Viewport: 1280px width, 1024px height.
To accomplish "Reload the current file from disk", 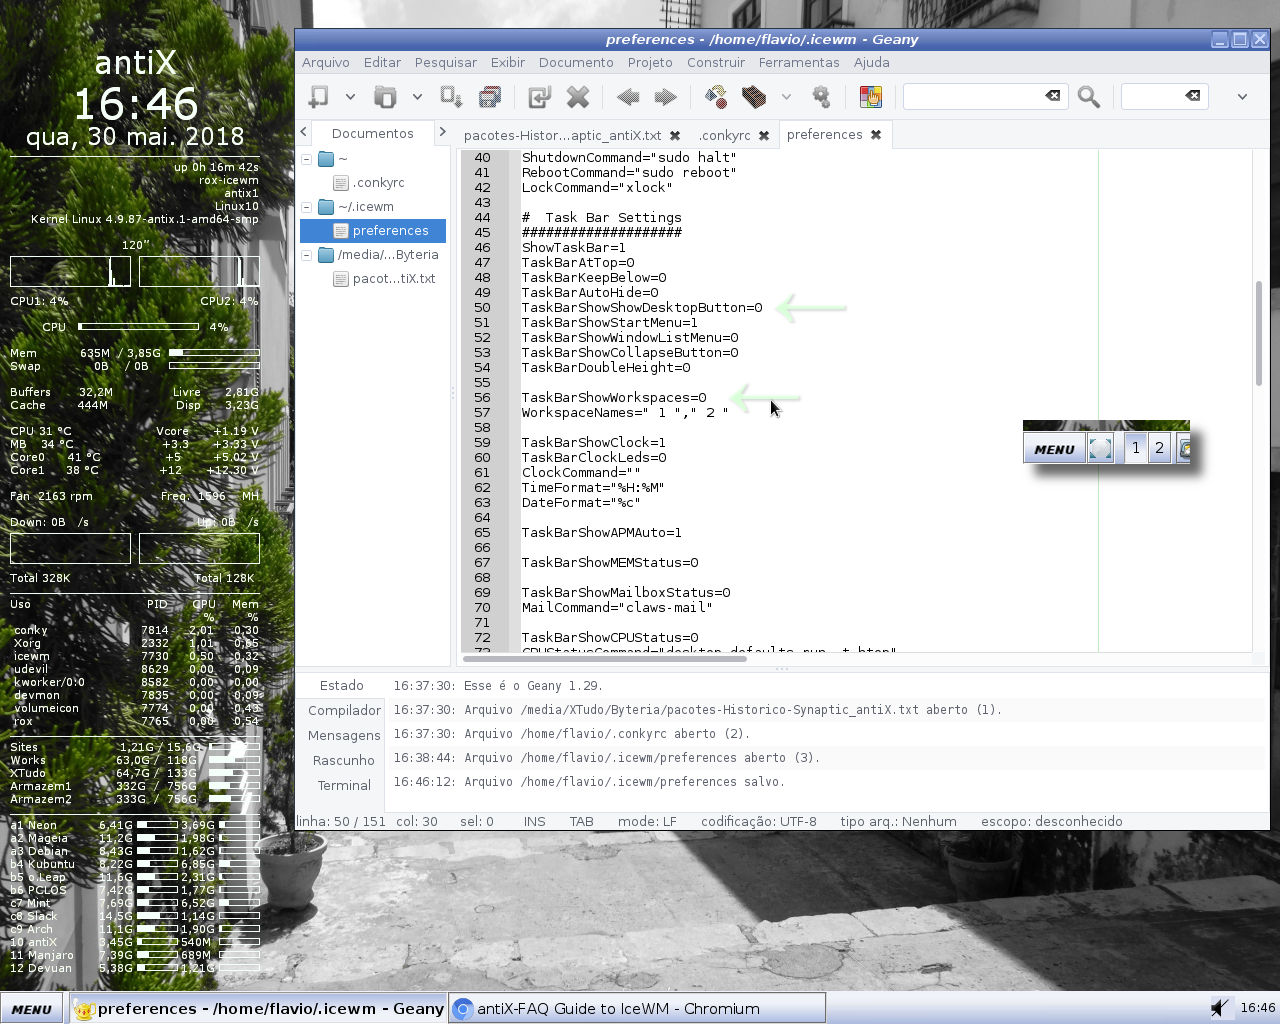I will [540, 97].
